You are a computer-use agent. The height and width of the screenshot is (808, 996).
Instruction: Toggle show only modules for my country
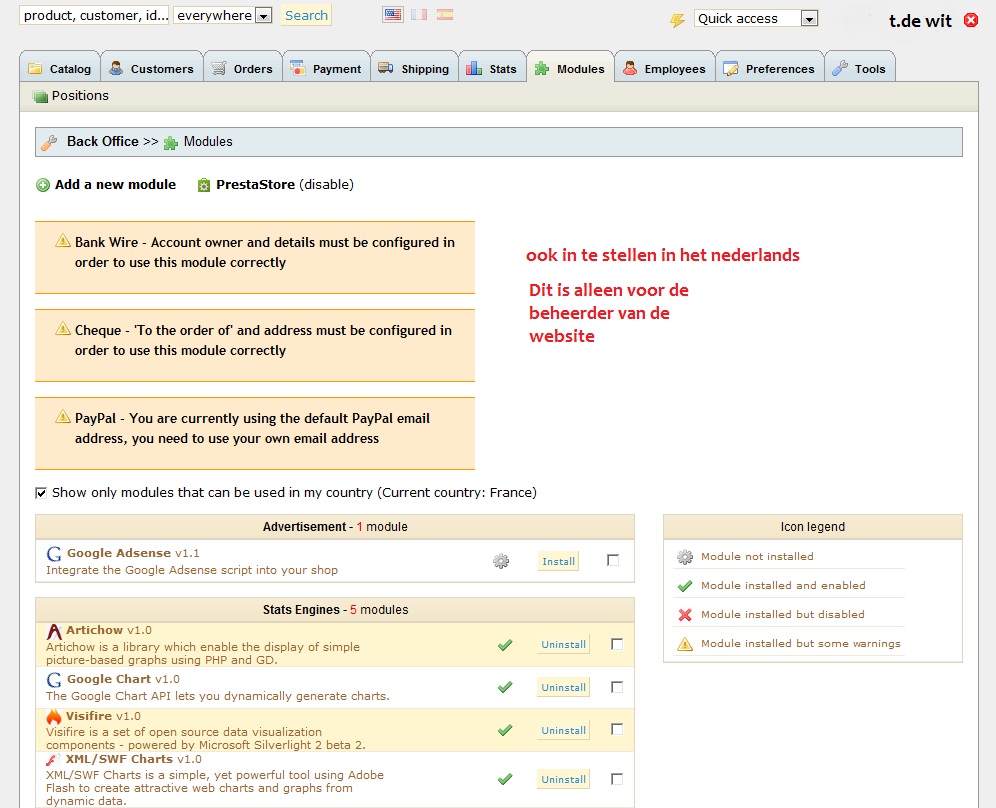pyautogui.click(x=41, y=493)
